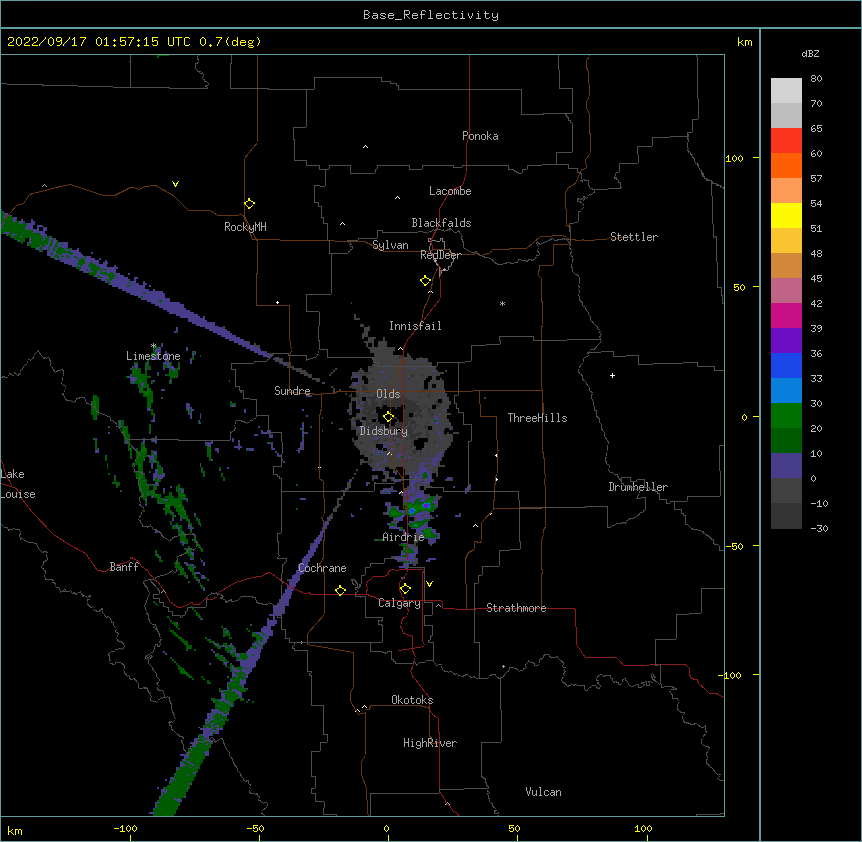Viewport: 862px width, 842px height.
Task: Click the Sylvan label
Action: click(390, 245)
